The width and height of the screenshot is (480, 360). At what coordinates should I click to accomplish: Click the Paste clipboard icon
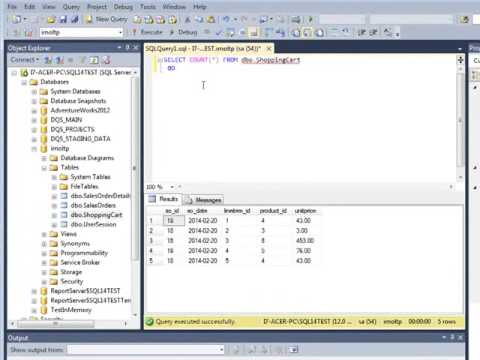pos(211,20)
